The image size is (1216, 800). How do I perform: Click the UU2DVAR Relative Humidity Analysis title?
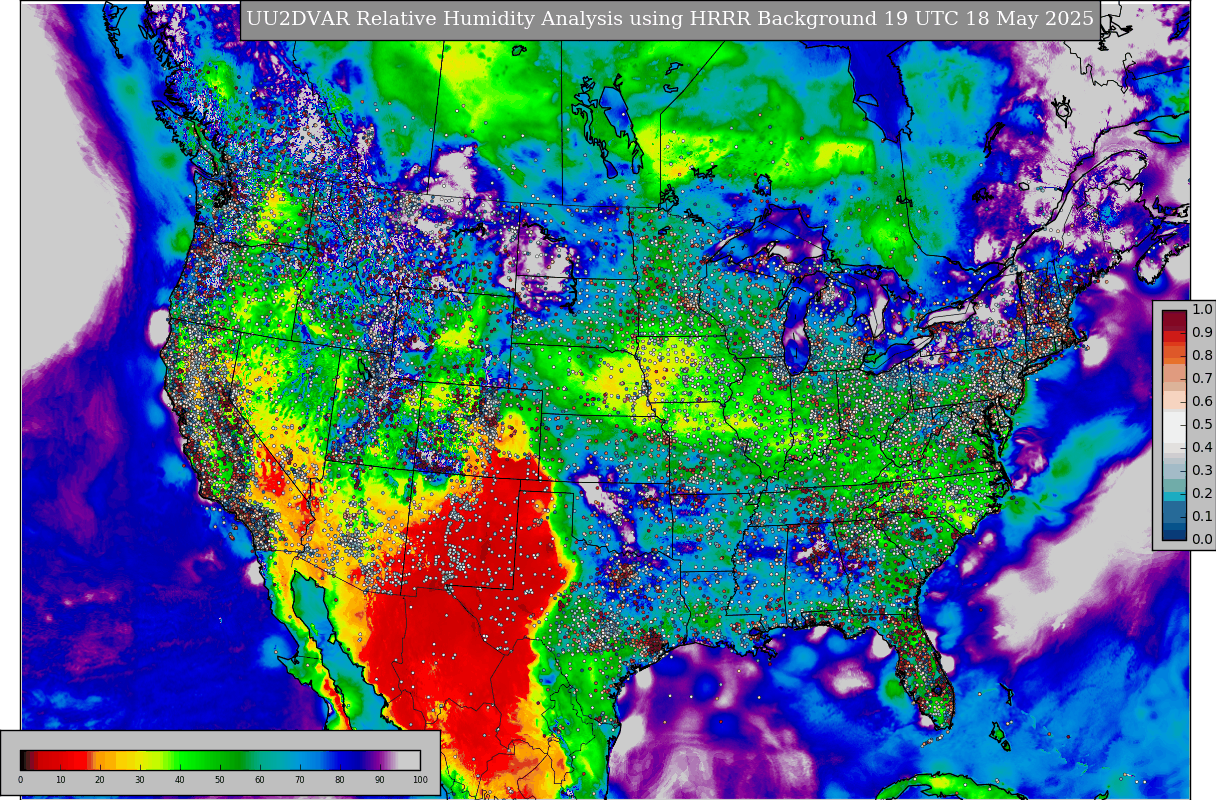pyautogui.click(x=670, y=19)
